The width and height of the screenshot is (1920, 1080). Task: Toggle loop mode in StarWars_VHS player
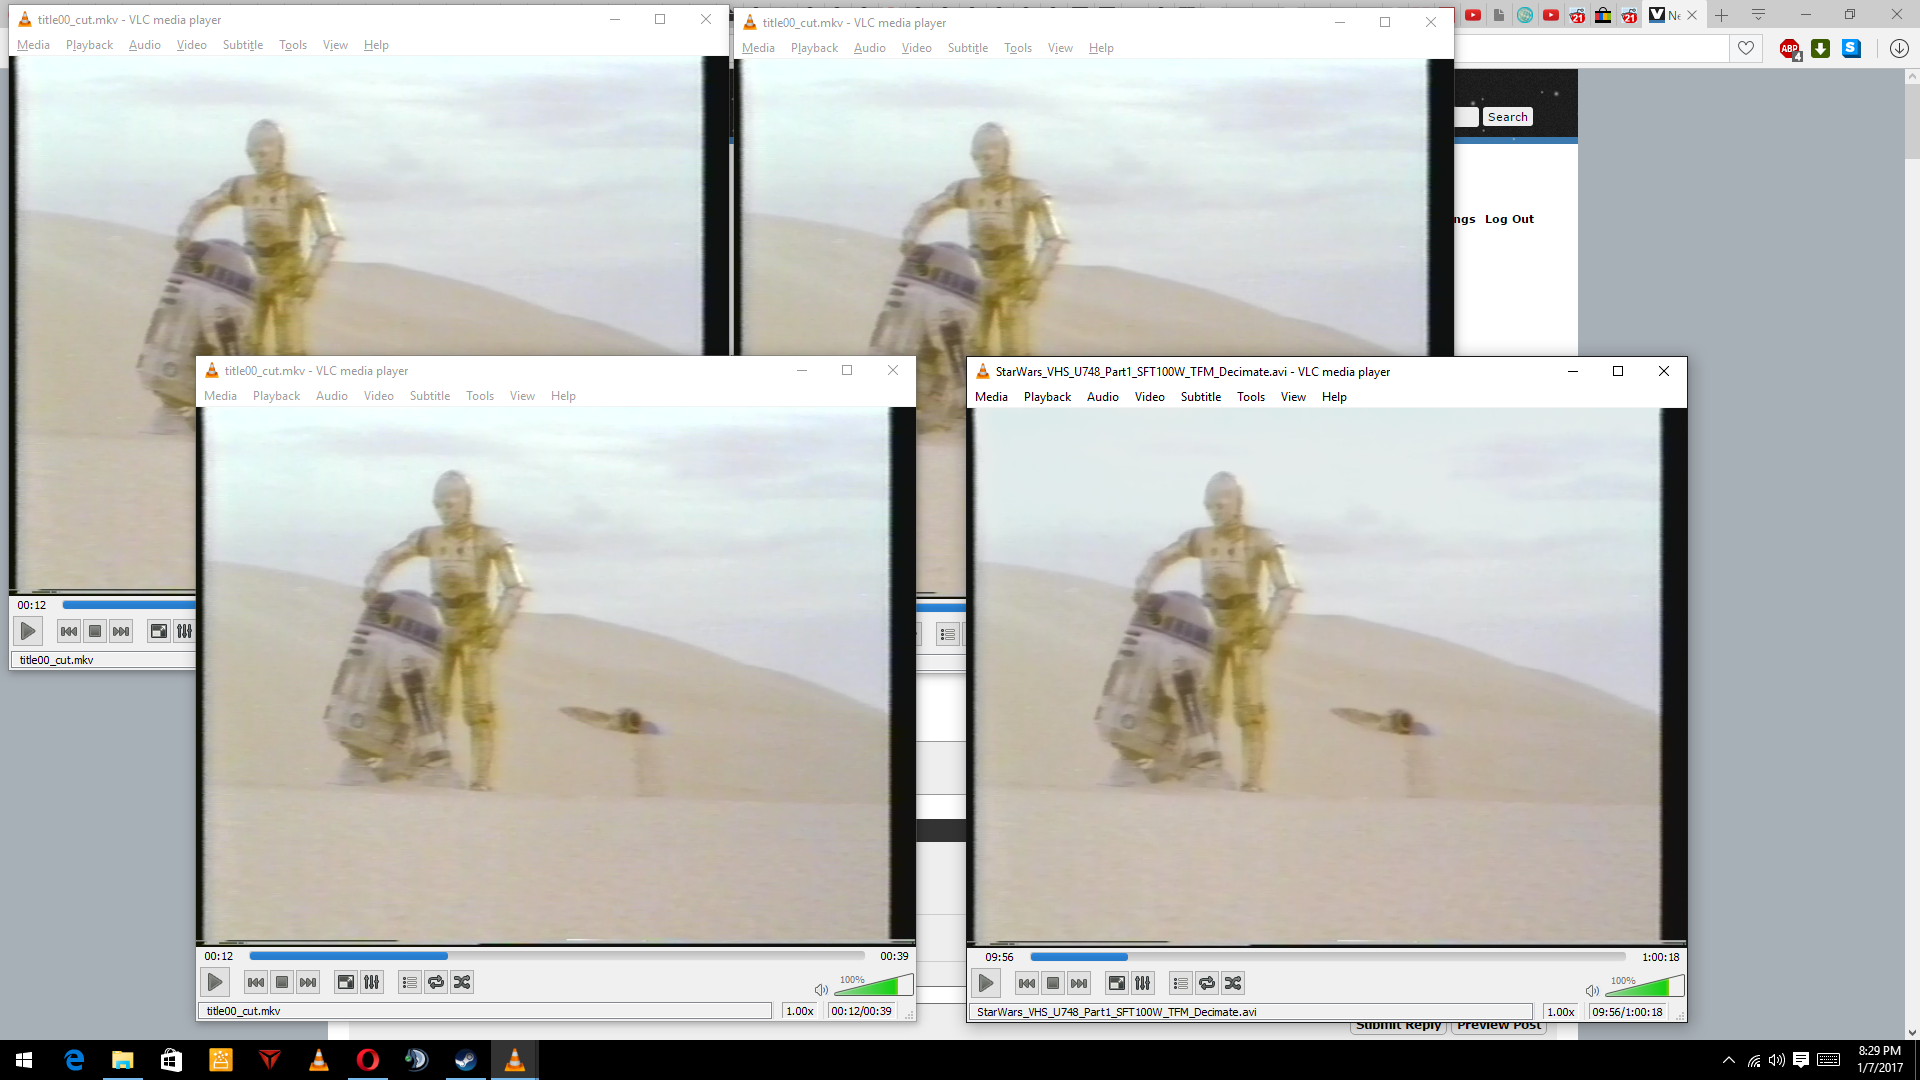1207,984
